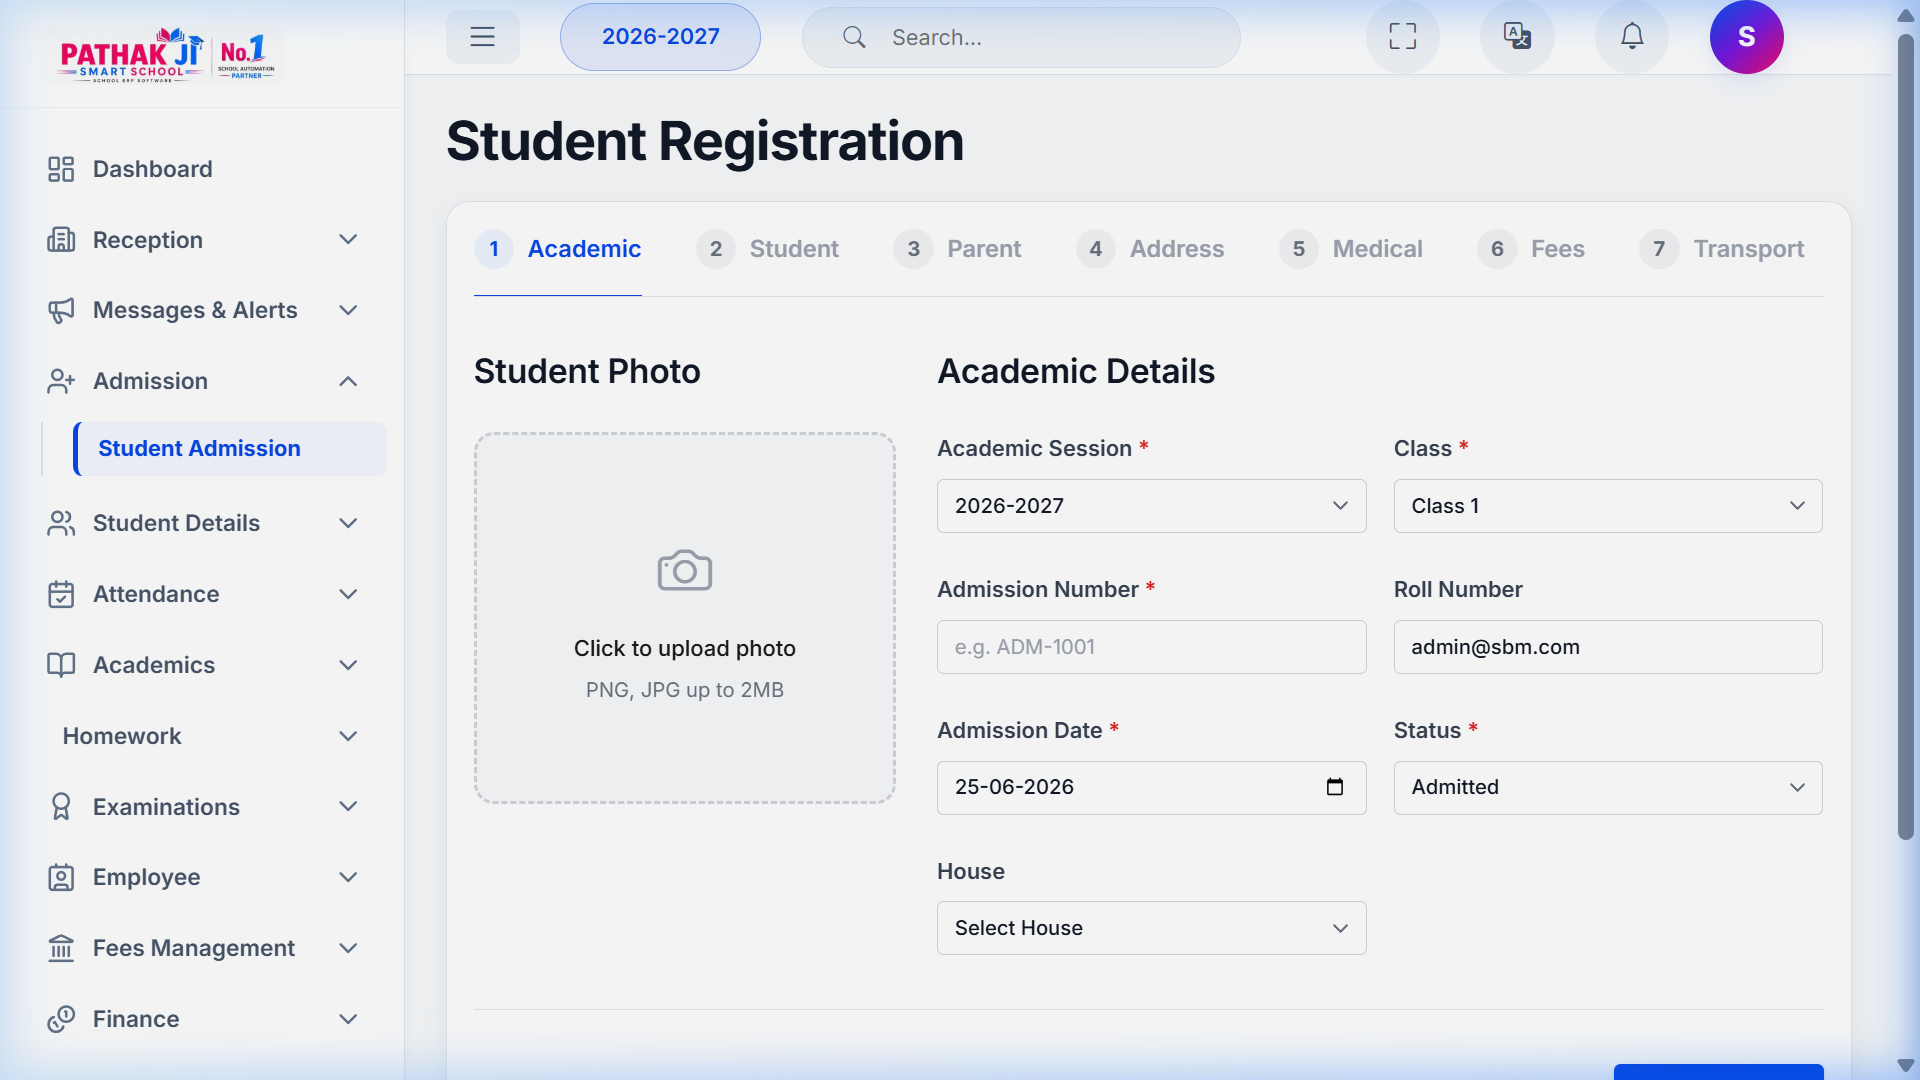The image size is (1920, 1080).
Task: Click the Pathak Ji Smart School logo
Action: tap(166, 54)
